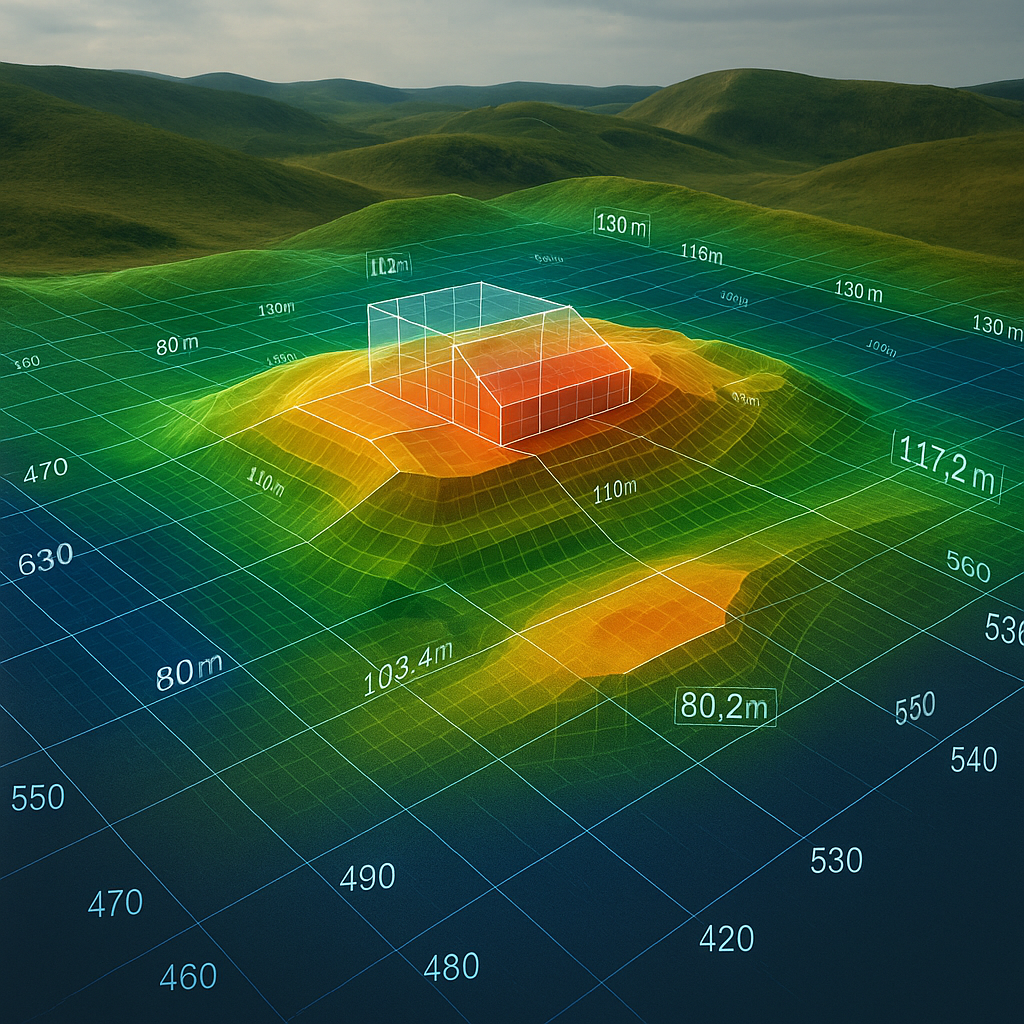The height and width of the screenshot is (1024, 1024).
Task: Click the 420 grid coordinate label
Action: pyautogui.click(x=726, y=938)
